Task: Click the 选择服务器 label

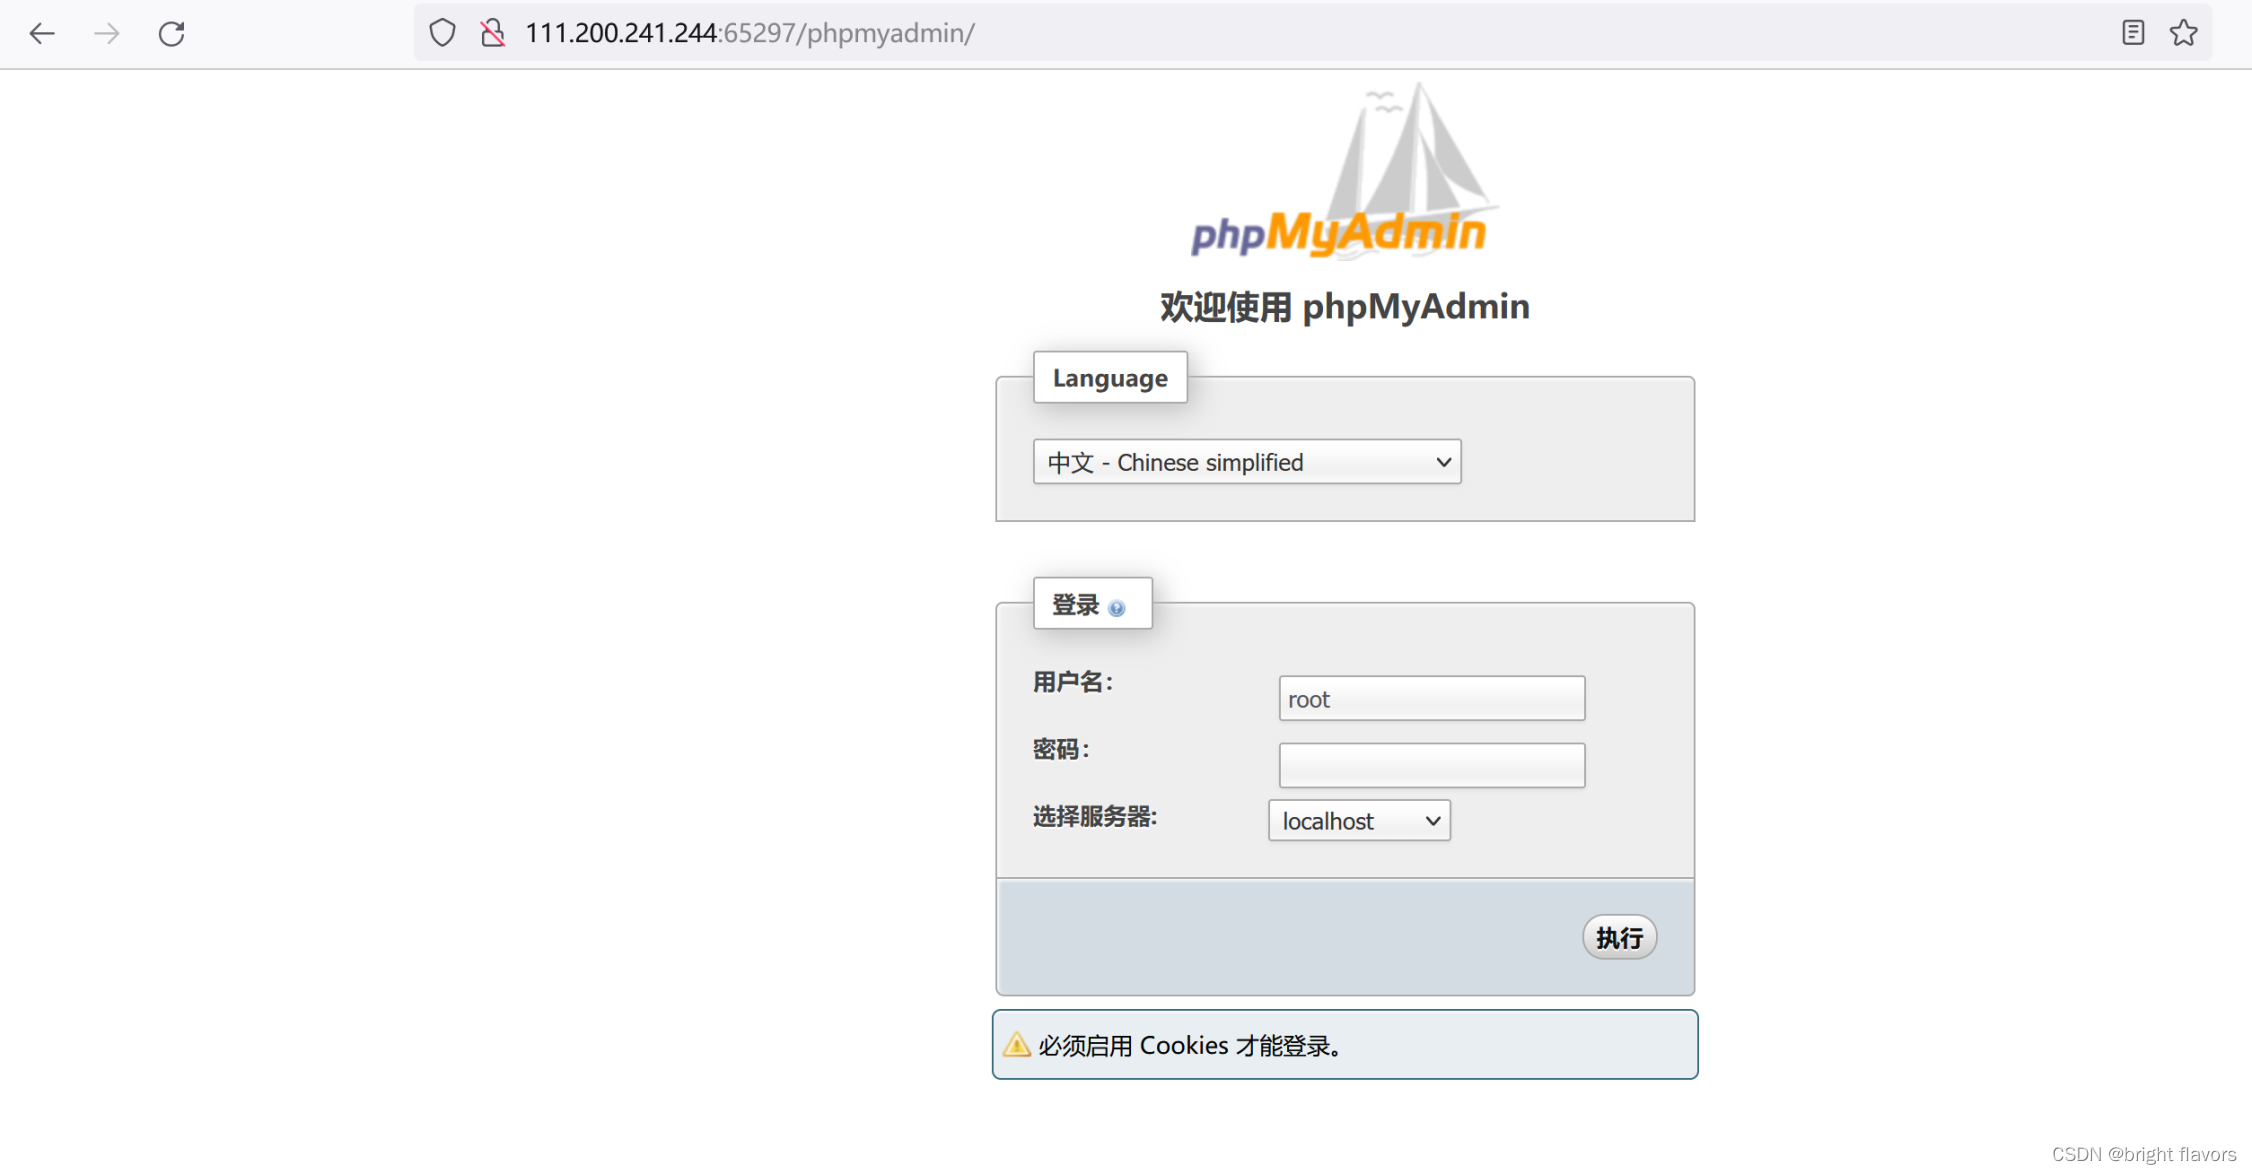Action: [x=1095, y=816]
